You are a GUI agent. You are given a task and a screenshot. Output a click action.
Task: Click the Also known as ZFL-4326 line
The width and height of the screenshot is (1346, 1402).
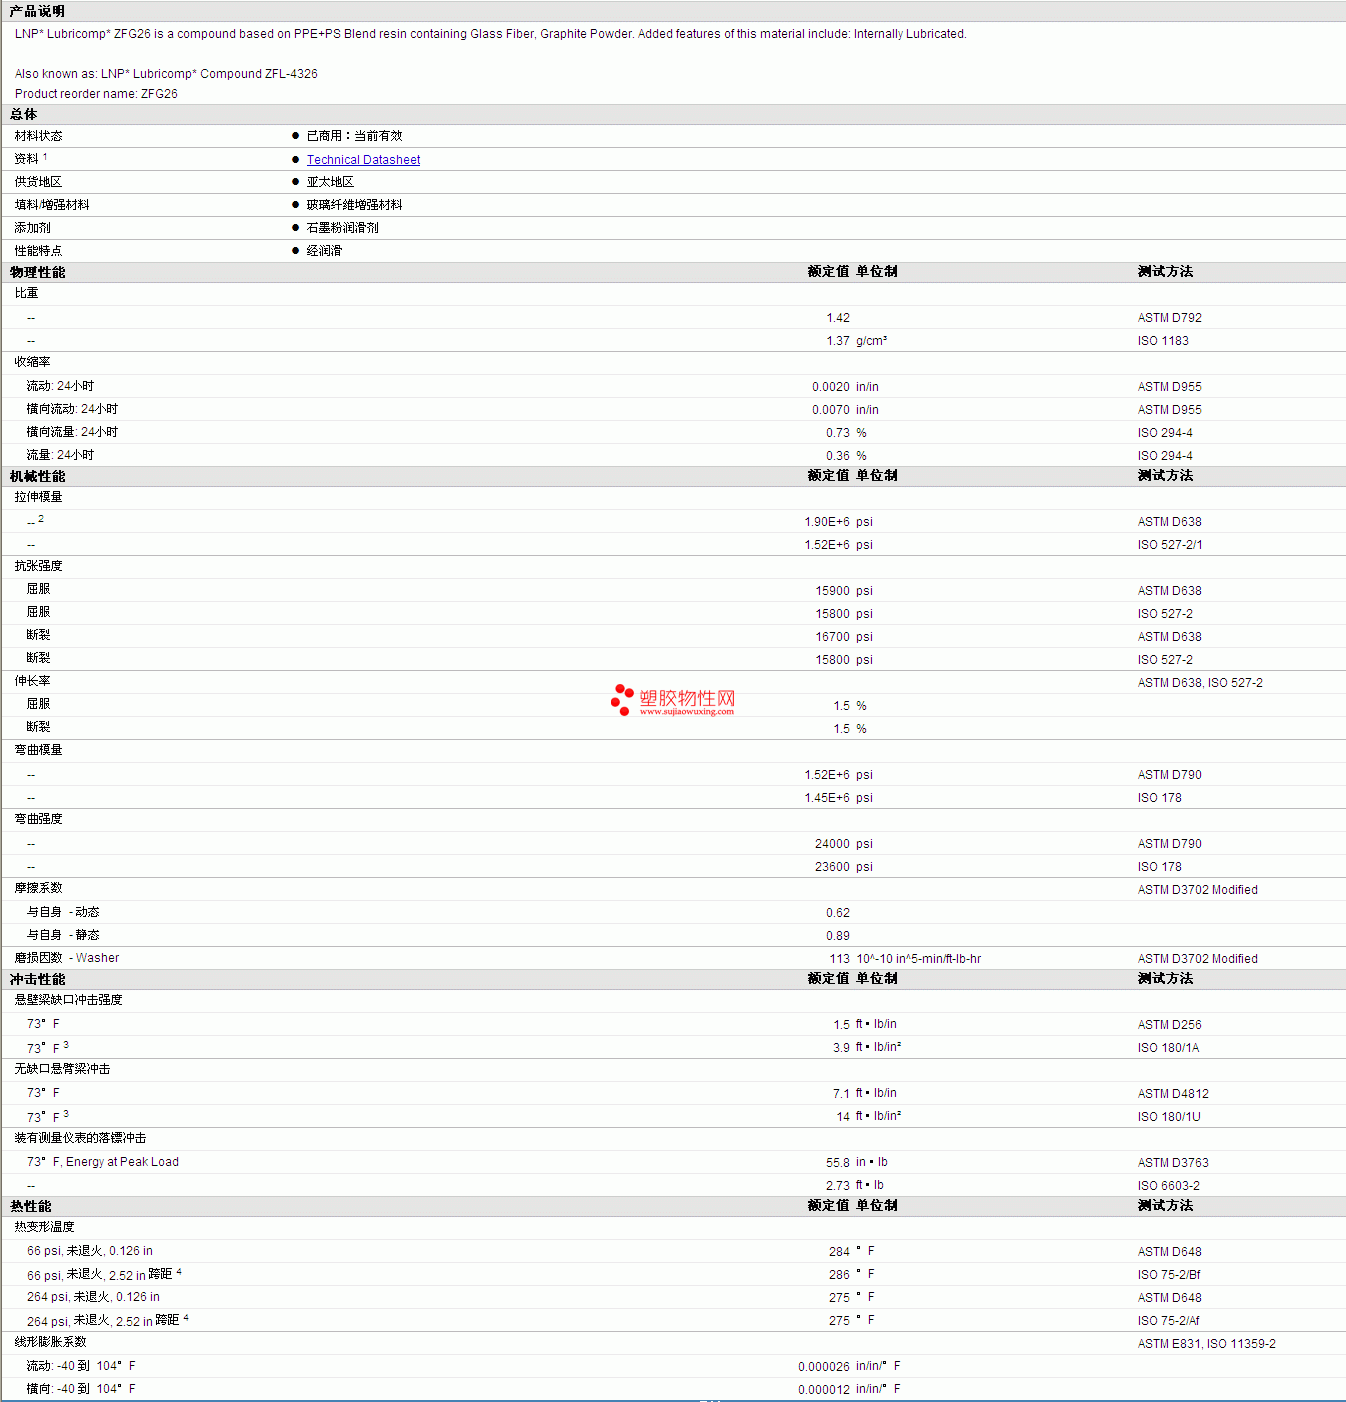(166, 74)
